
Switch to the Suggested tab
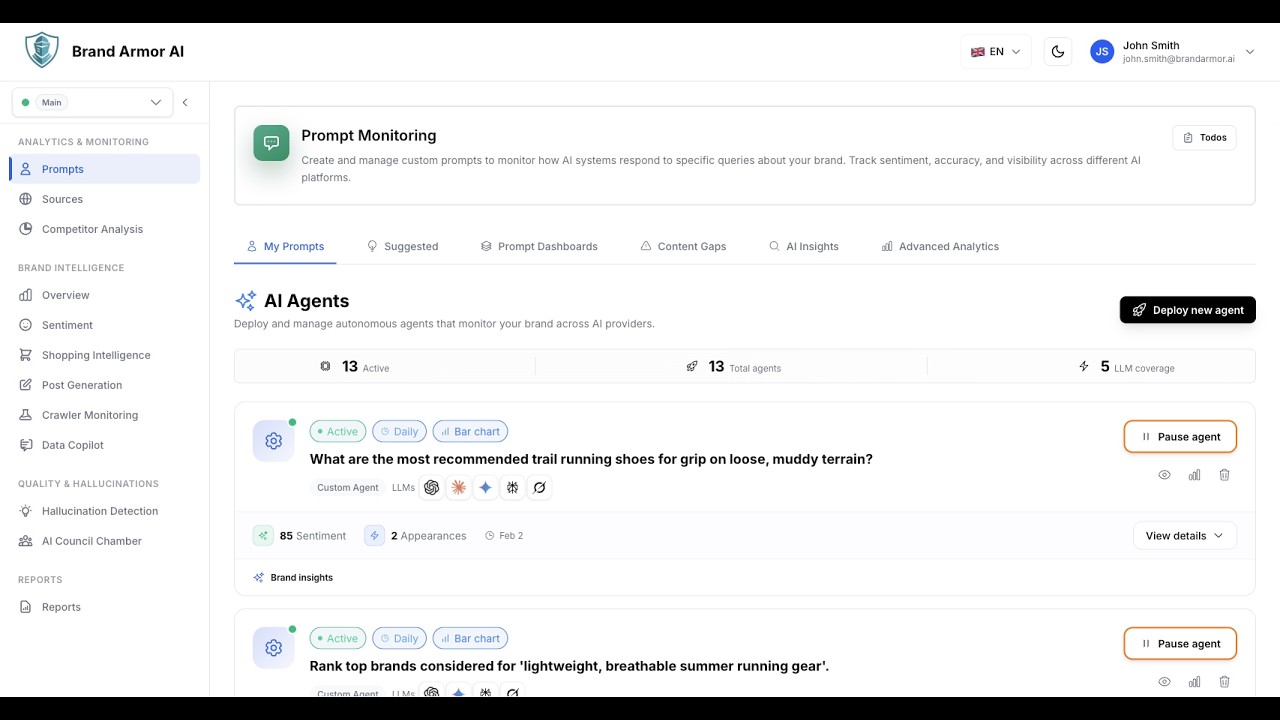coord(402,246)
